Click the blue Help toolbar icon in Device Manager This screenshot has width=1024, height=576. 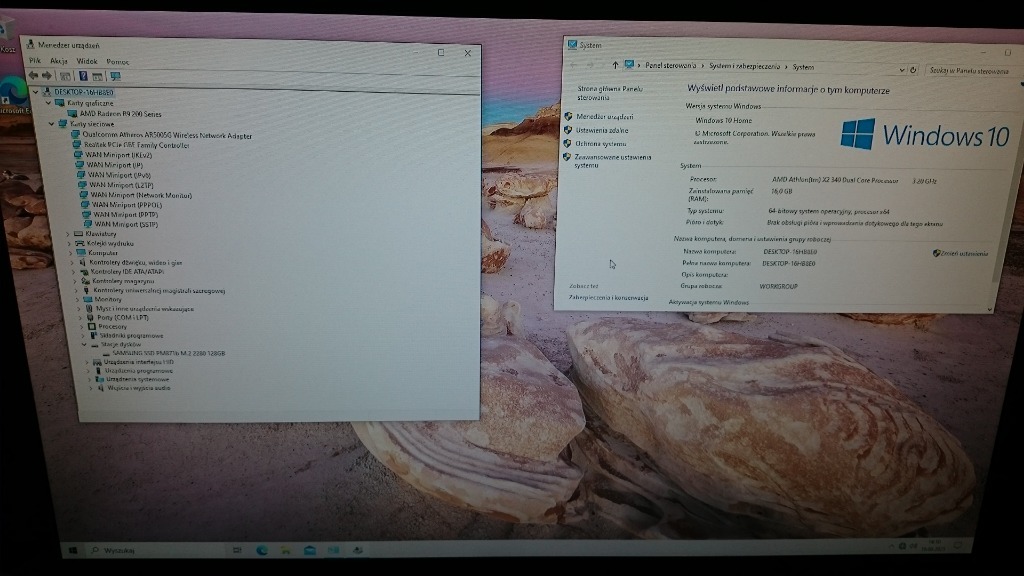point(83,76)
